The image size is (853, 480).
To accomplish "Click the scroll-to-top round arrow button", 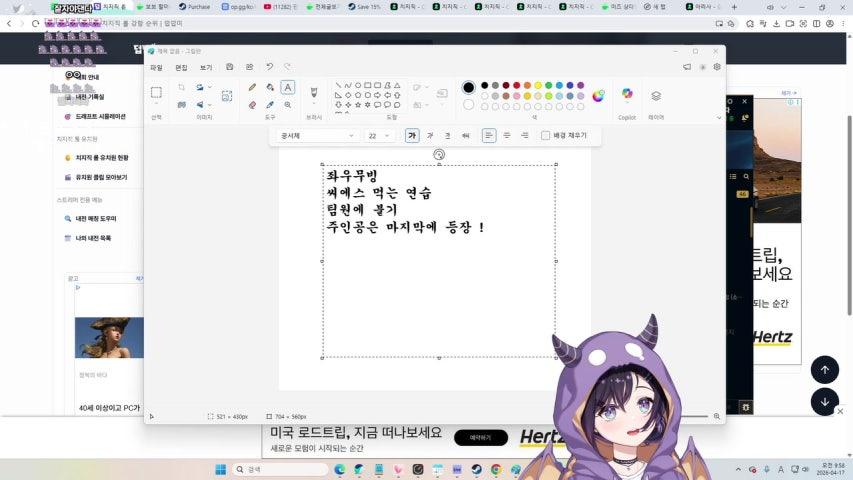I will [825, 370].
